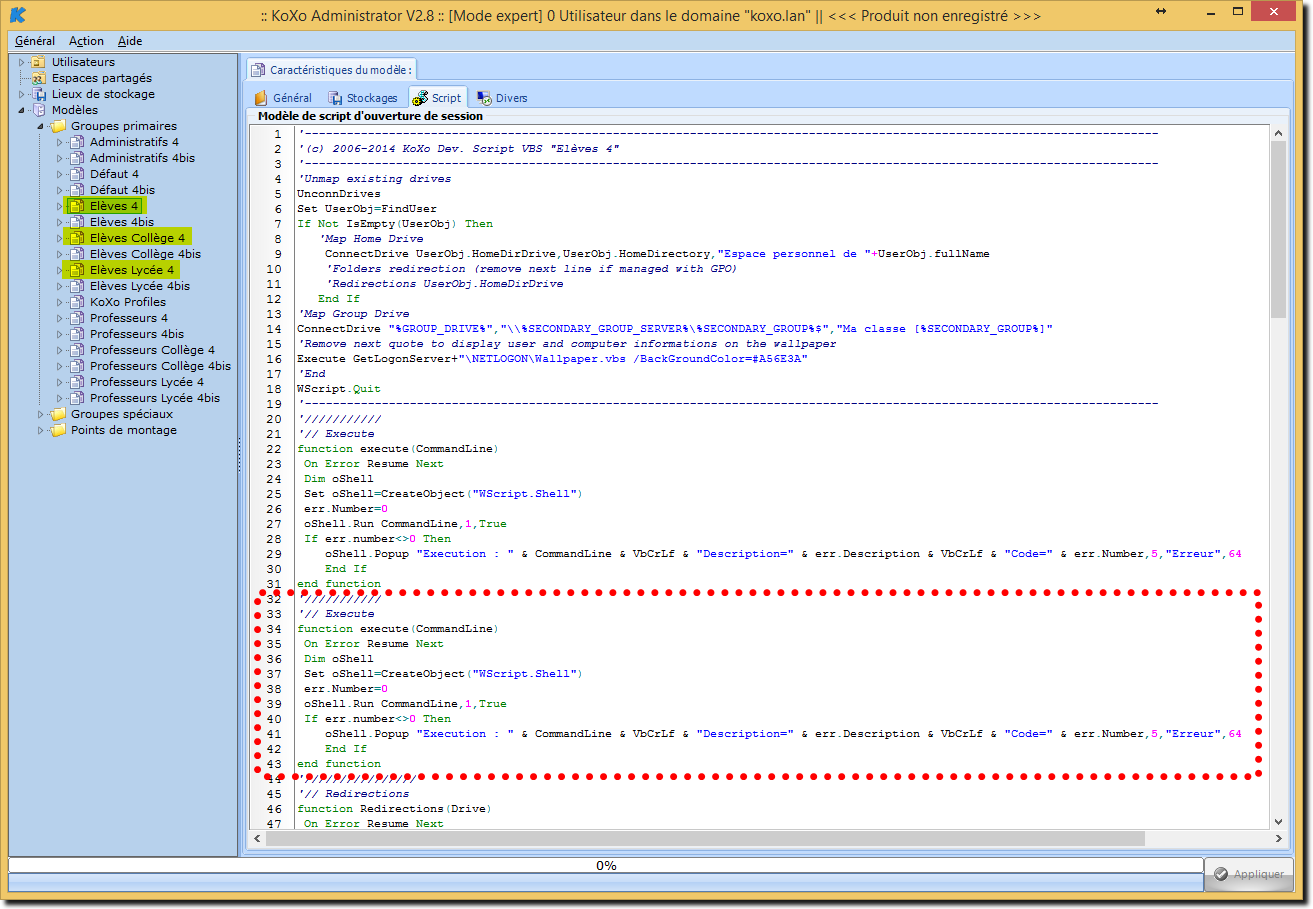
Task: Click the Elèves Collège 4 highlighted icon
Action: pos(76,238)
